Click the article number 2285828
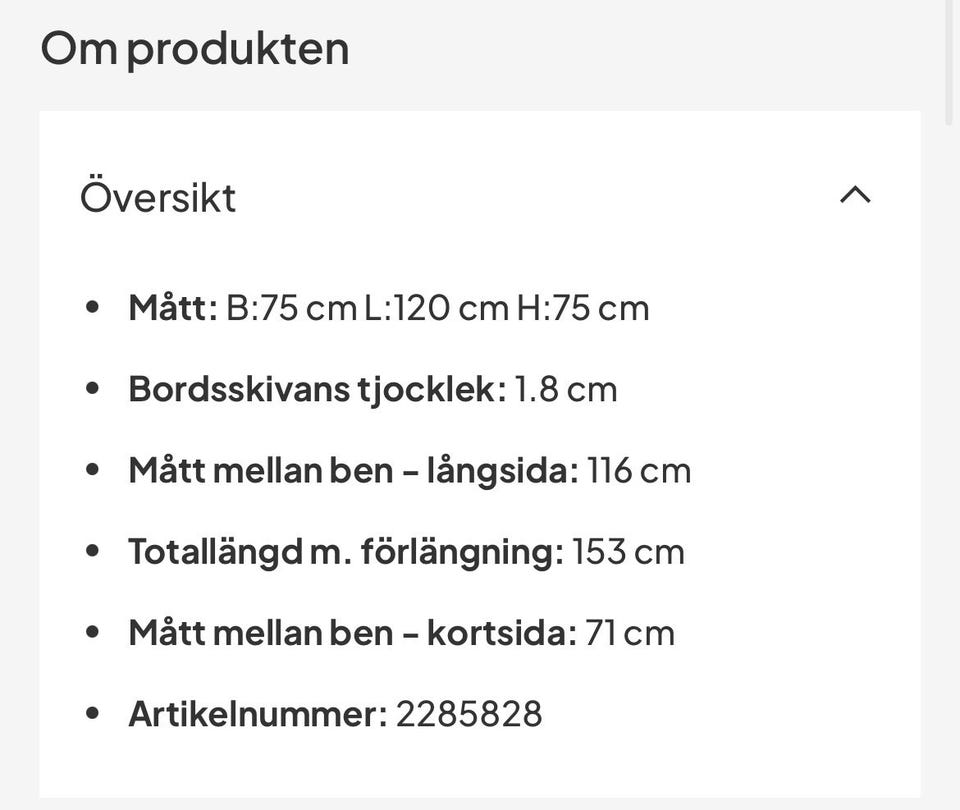Viewport: 960px width, 810px height. pos(470,713)
